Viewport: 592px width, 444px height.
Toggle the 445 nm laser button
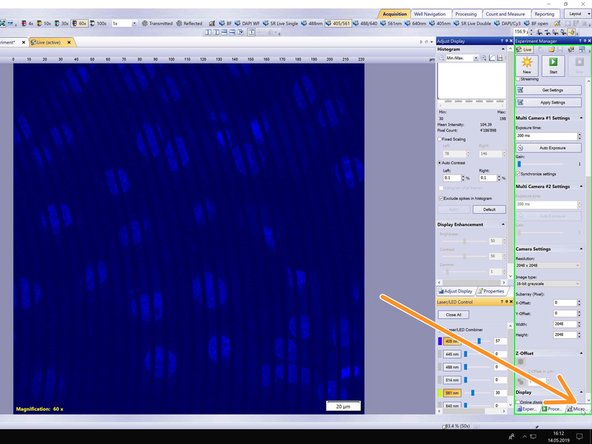tap(452, 354)
